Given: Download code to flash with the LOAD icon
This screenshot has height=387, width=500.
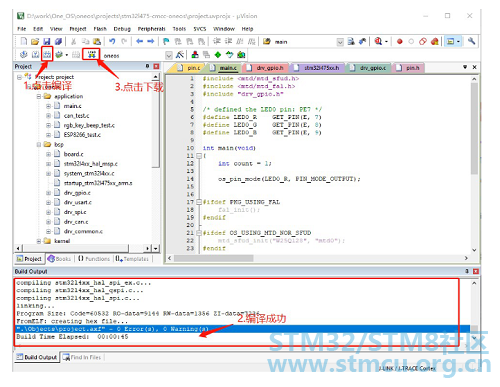Looking at the screenshot, I should click(91, 55).
